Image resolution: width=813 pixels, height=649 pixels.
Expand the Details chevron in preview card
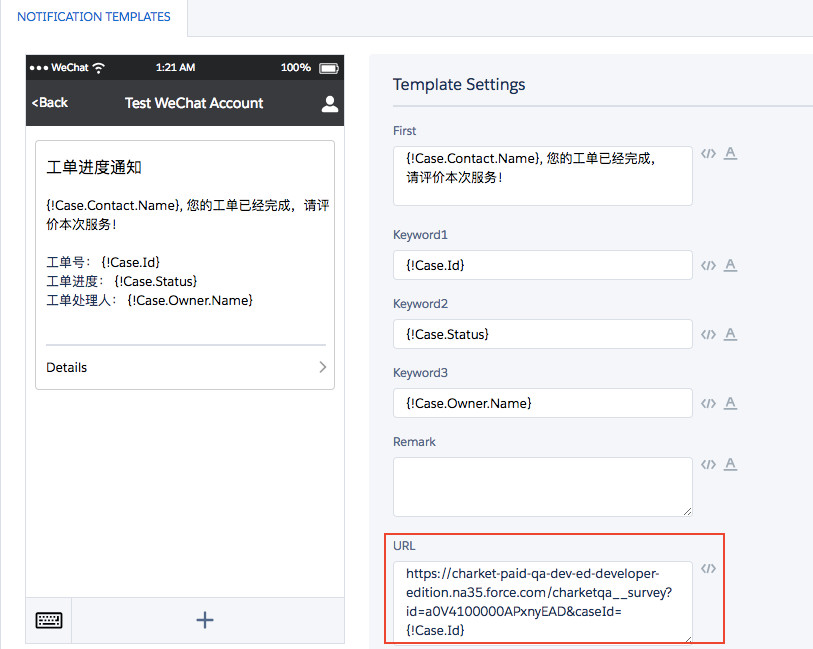tap(322, 367)
